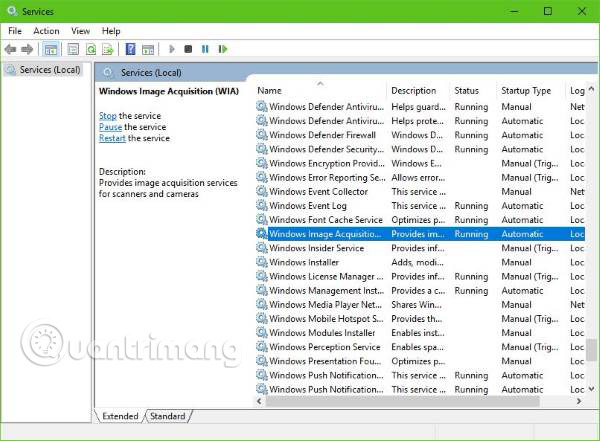Click the Stop Service square icon
The width and height of the screenshot is (600, 441).
pos(188,49)
